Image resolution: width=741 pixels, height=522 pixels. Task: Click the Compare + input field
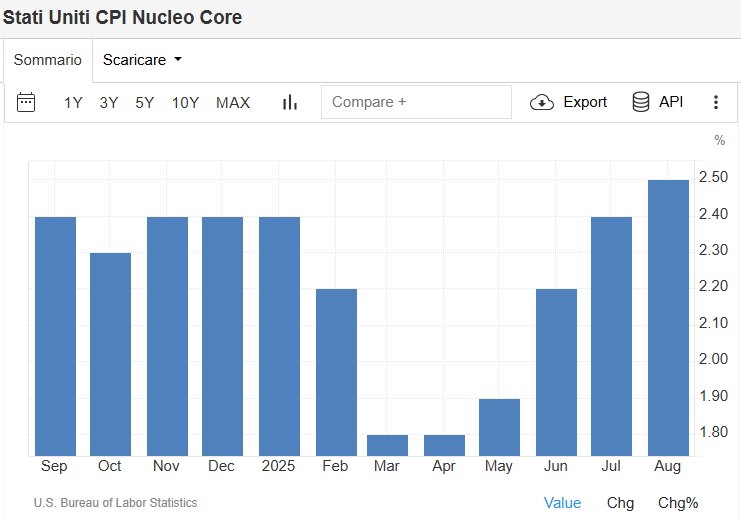(x=416, y=102)
